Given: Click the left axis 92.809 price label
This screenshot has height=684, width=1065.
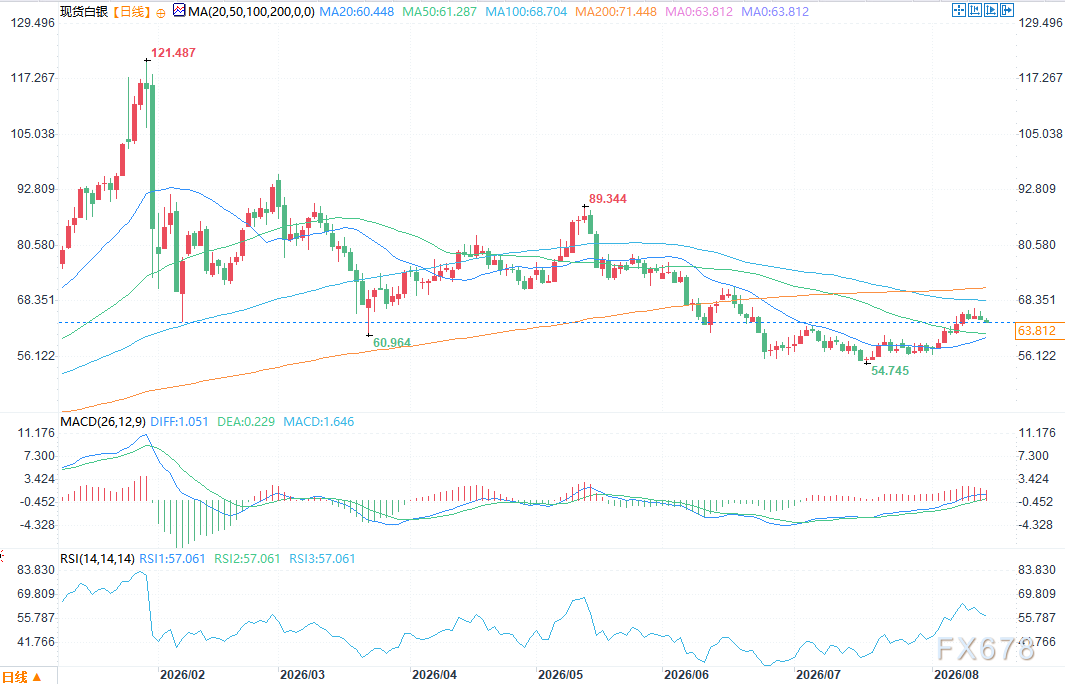Looking at the screenshot, I should point(36,189).
